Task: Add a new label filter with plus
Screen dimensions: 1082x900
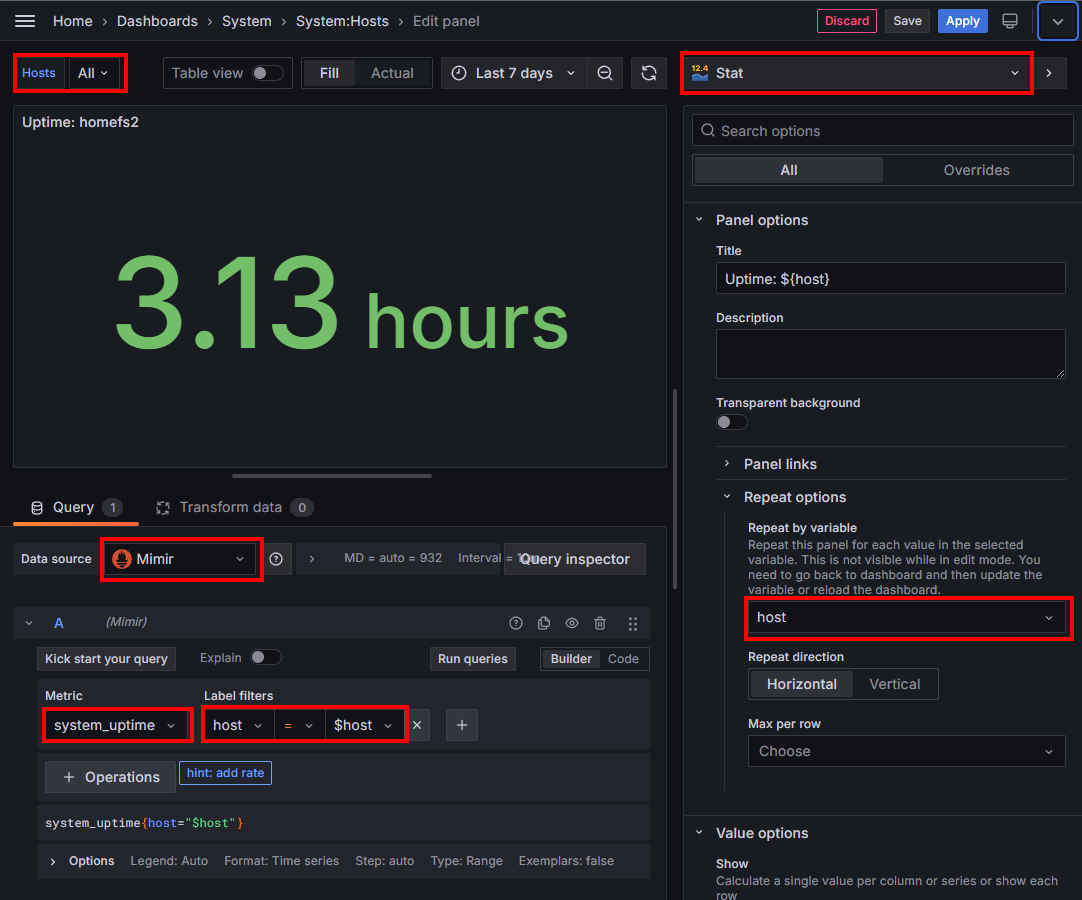Action: pos(462,725)
